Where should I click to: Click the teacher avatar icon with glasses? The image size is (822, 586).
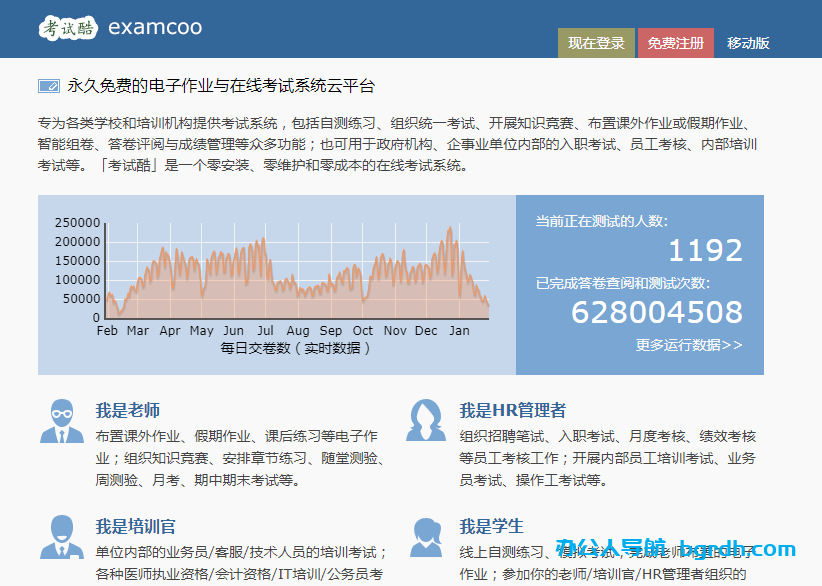pos(62,421)
